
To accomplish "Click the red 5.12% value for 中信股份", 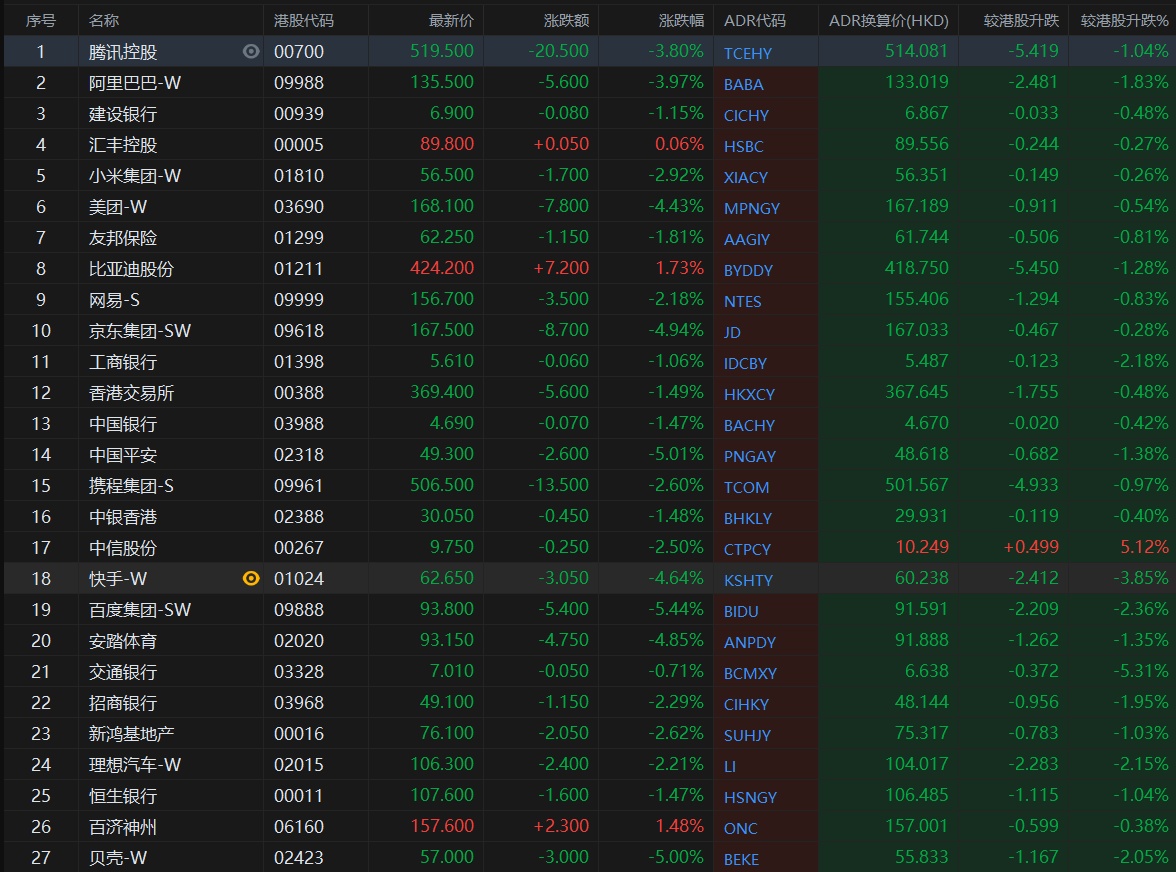I will click(1144, 547).
